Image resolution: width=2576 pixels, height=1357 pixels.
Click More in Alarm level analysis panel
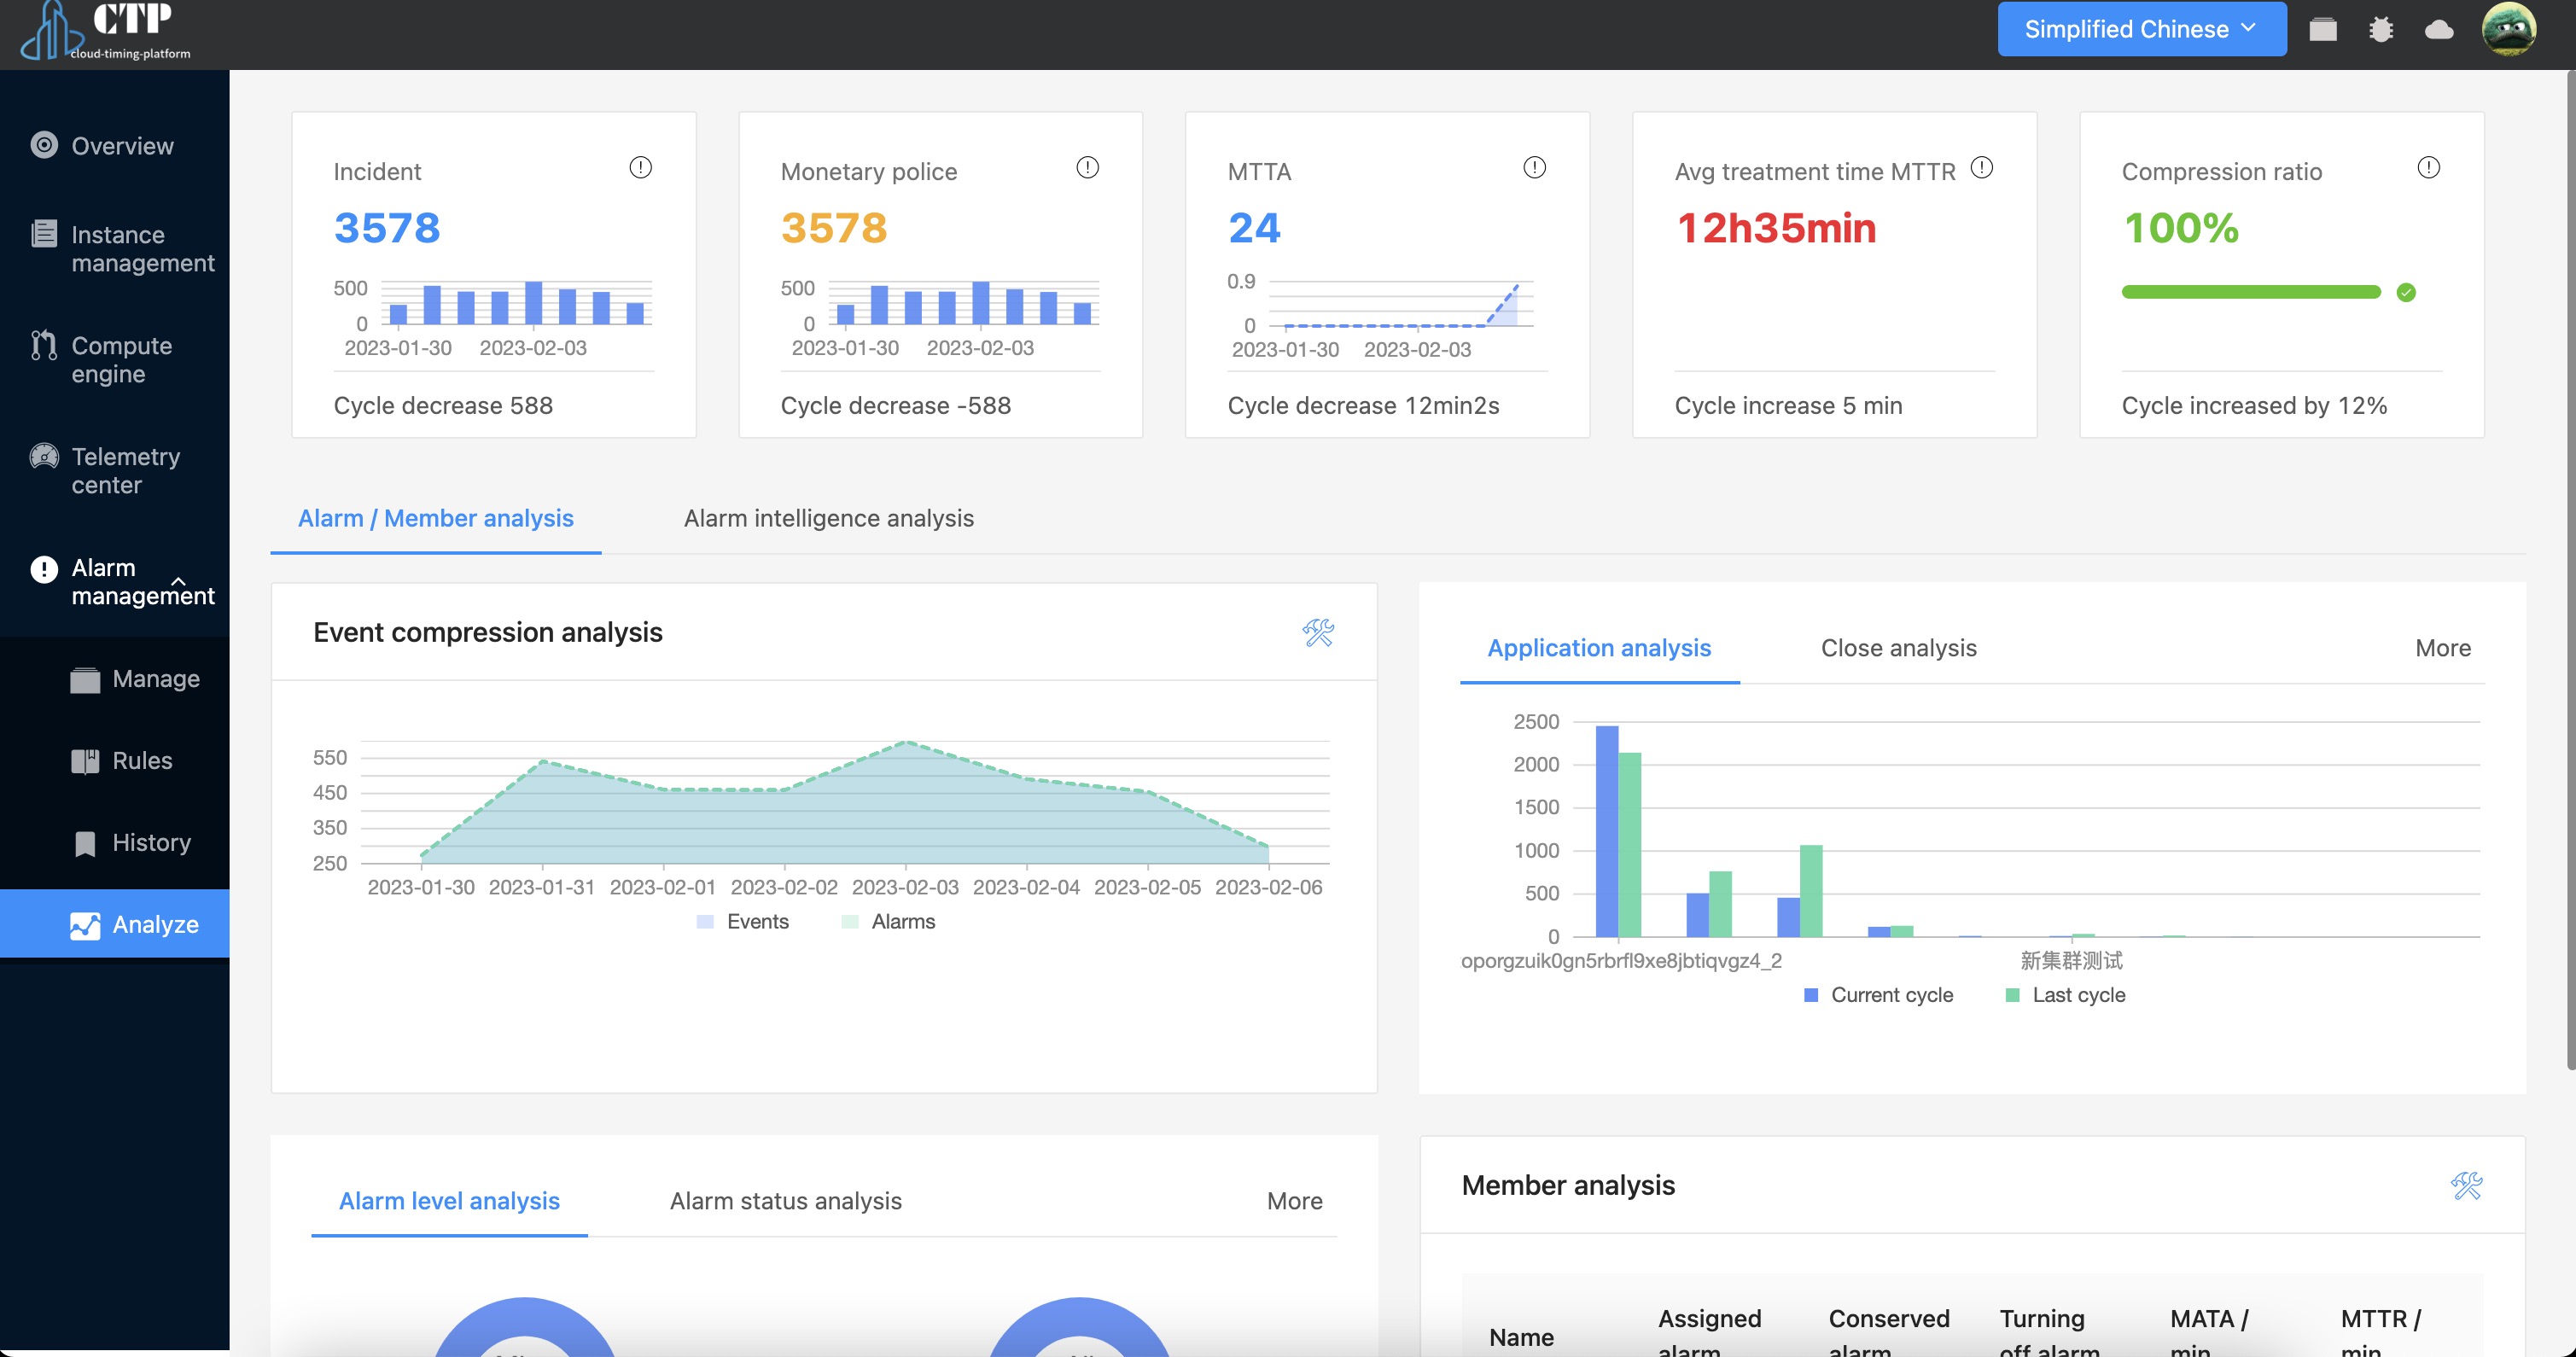[x=1294, y=1201]
